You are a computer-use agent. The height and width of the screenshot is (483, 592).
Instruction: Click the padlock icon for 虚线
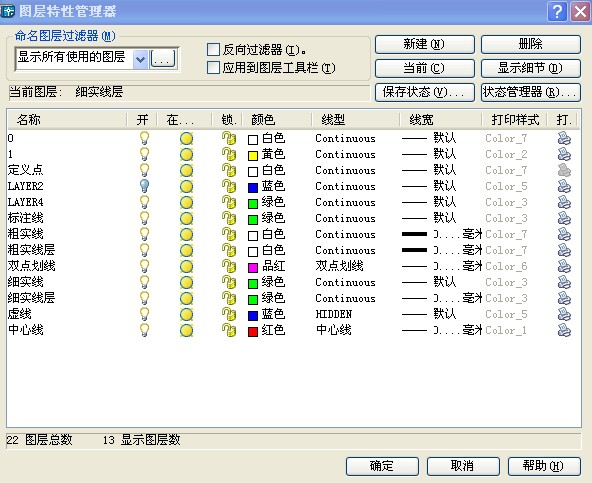click(229, 314)
